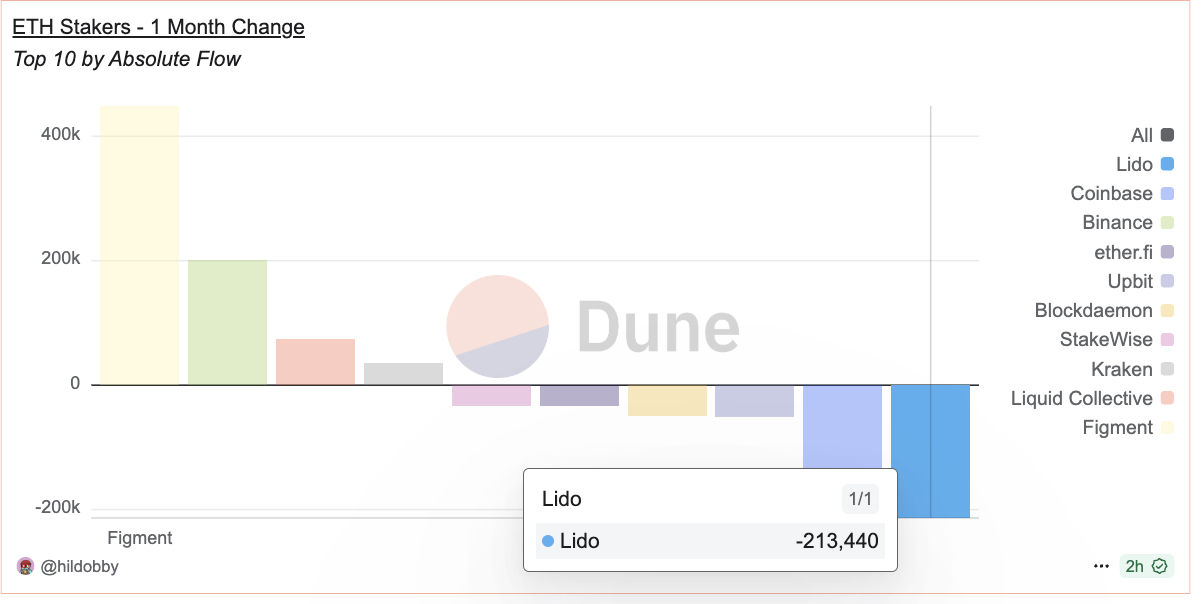Image resolution: width=1202 pixels, height=604 pixels.
Task: Click the @hildobby author avatar
Action: pyautogui.click(x=26, y=566)
